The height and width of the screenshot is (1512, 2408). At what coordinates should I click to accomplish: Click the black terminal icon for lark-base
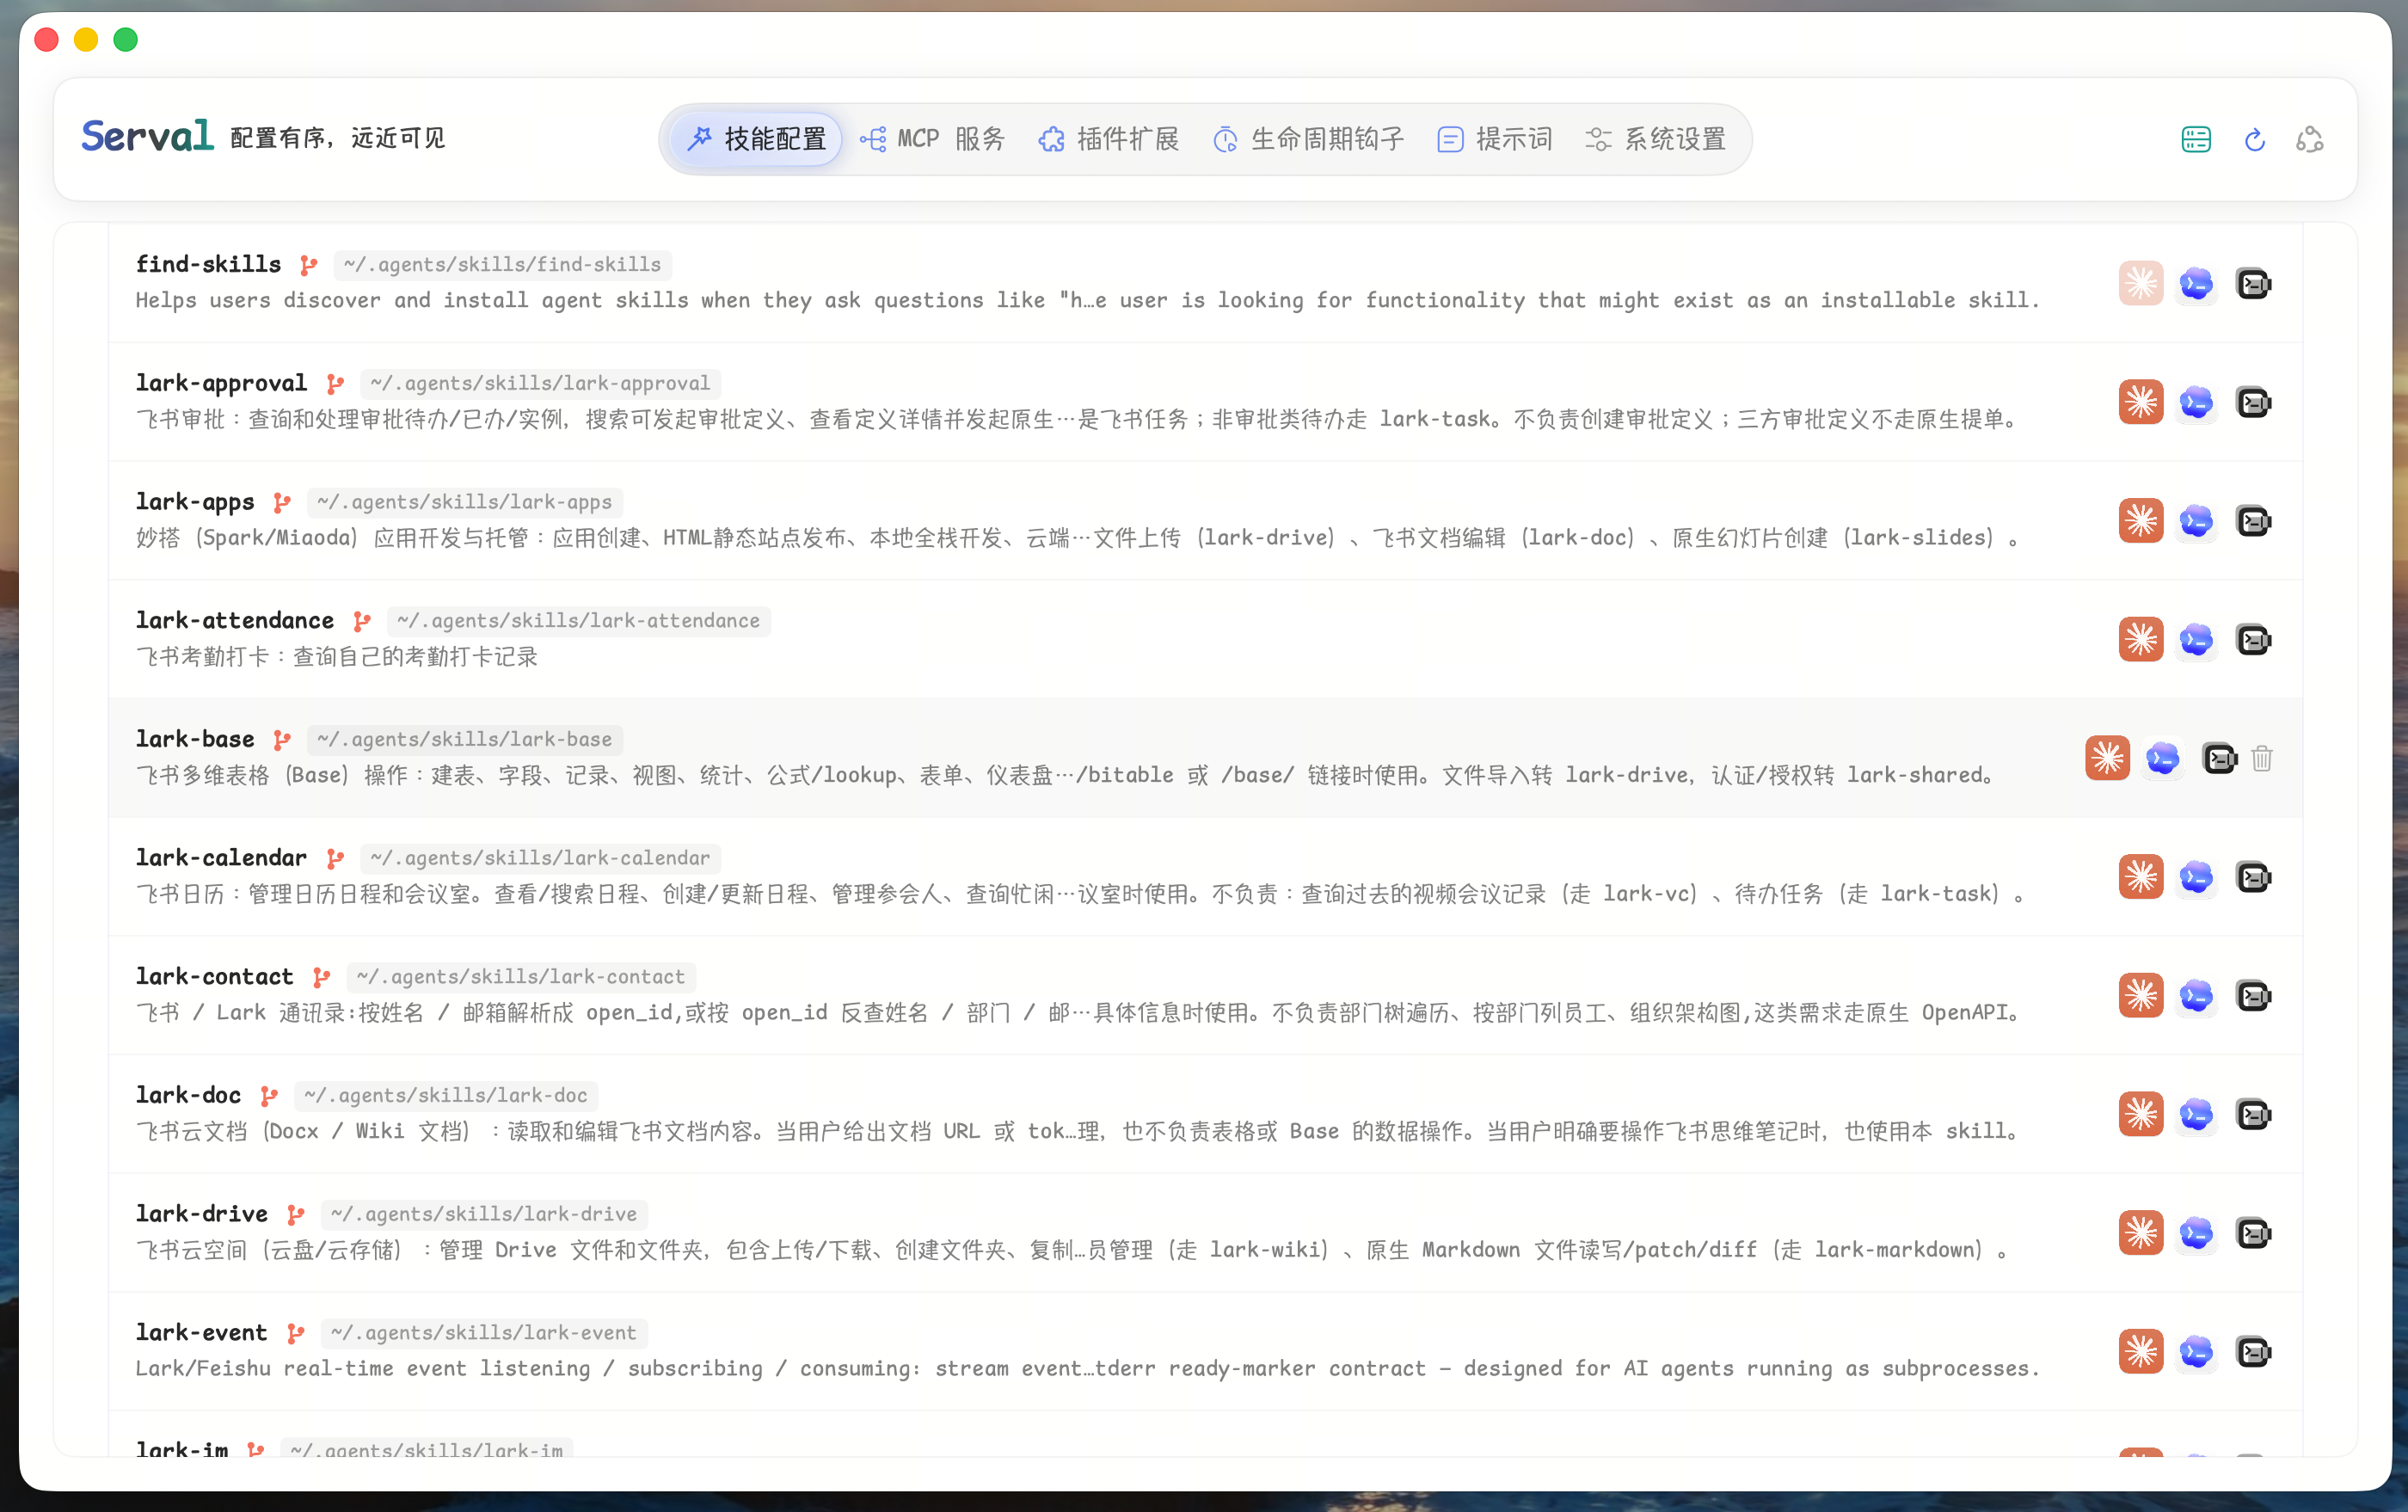[x=2220, y=758]
